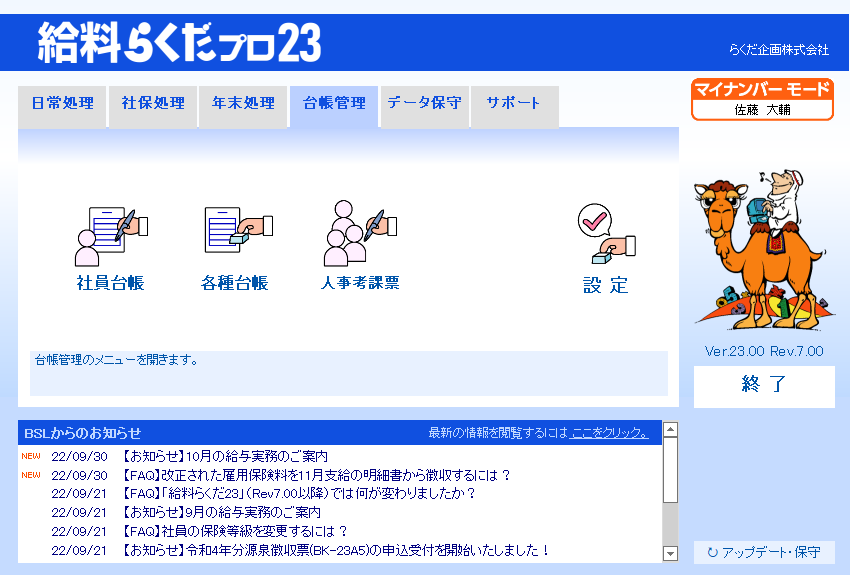Viewport: 850px width, 575px height.
Task: Open 10月の給与実務のご案内 notice
Action: (x=223, y=456)
